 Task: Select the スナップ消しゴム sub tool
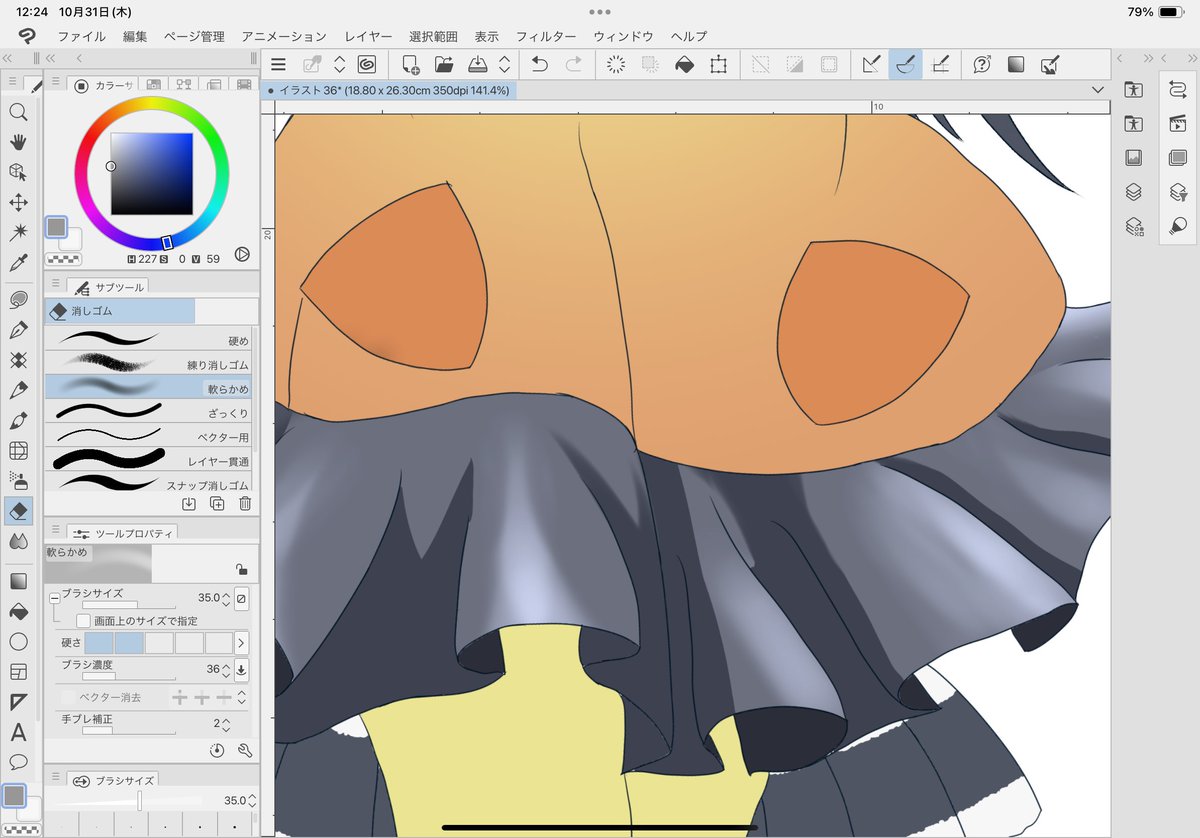tap(148, 483)
